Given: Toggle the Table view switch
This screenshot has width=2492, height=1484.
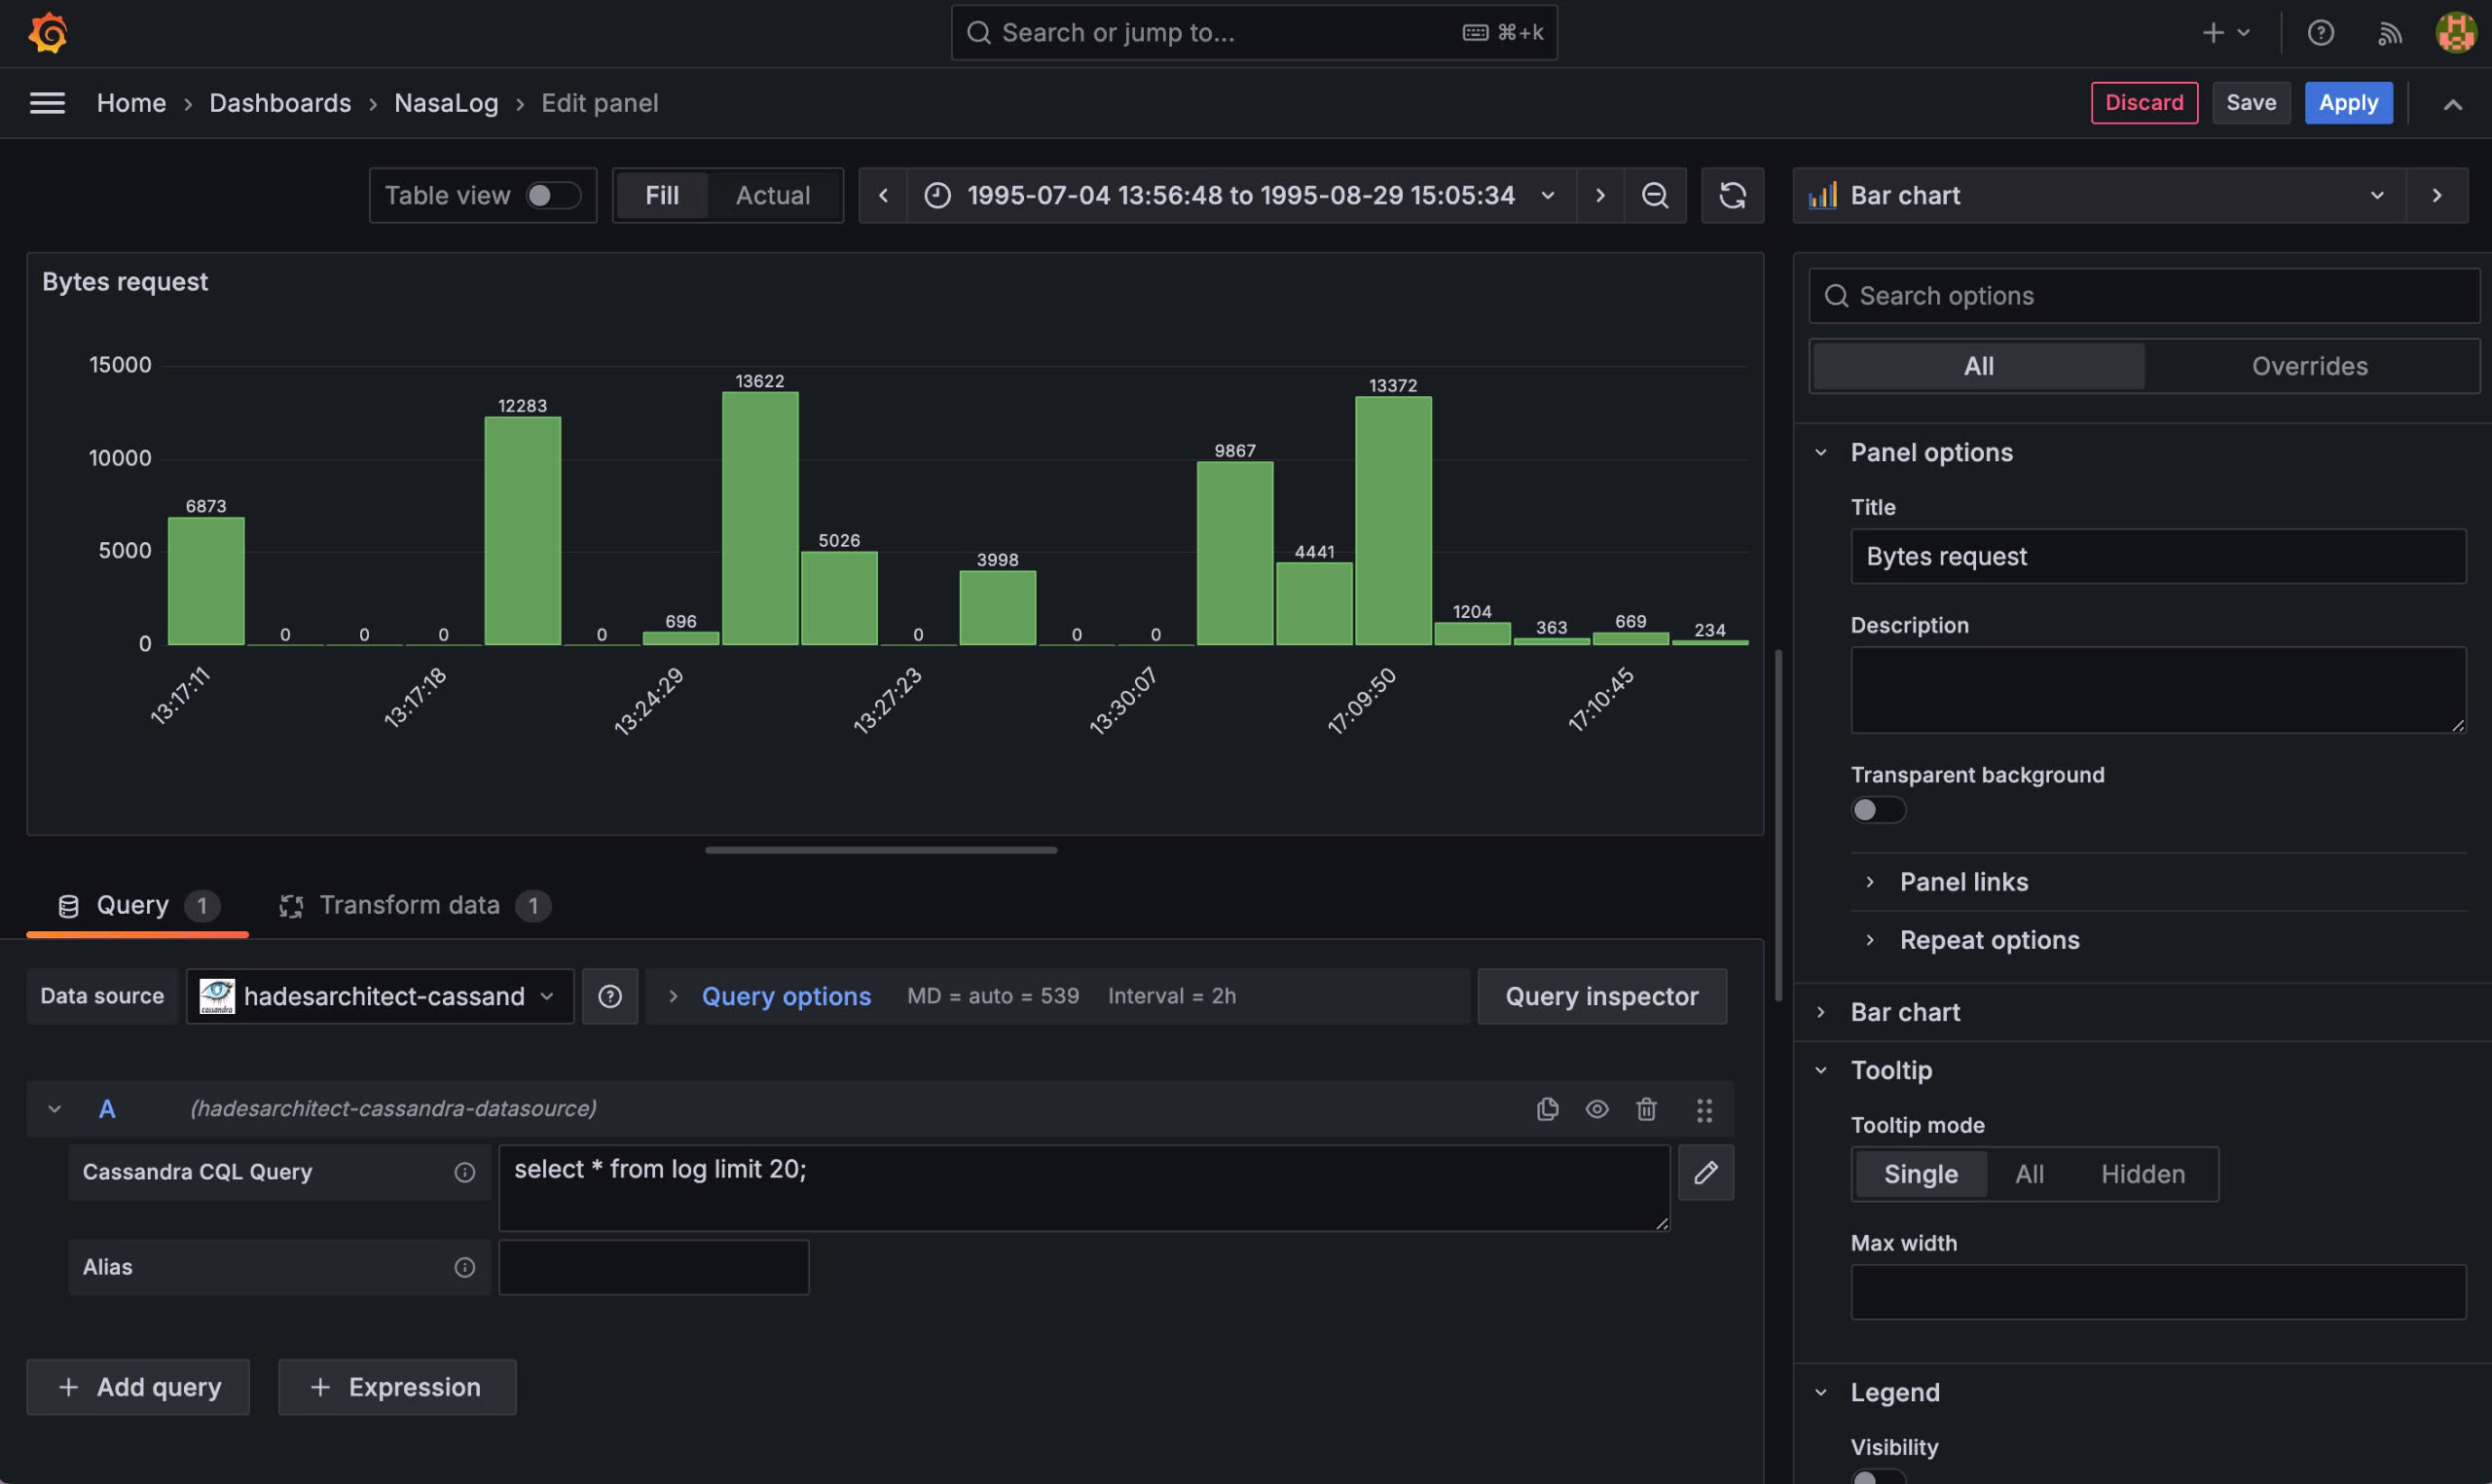Looking at the screenshot, I should (553, 195).
